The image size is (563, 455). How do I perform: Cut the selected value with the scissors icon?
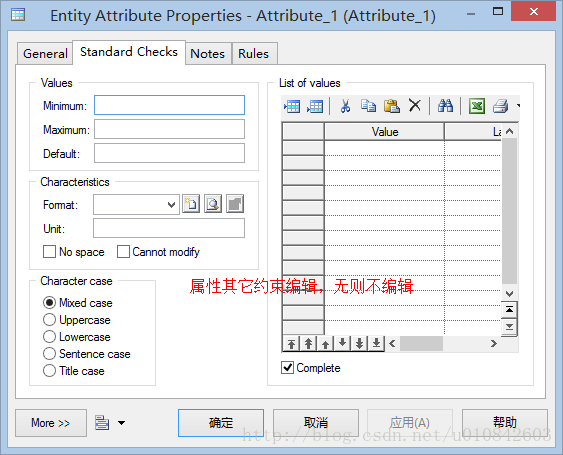(x=345, y=106)
